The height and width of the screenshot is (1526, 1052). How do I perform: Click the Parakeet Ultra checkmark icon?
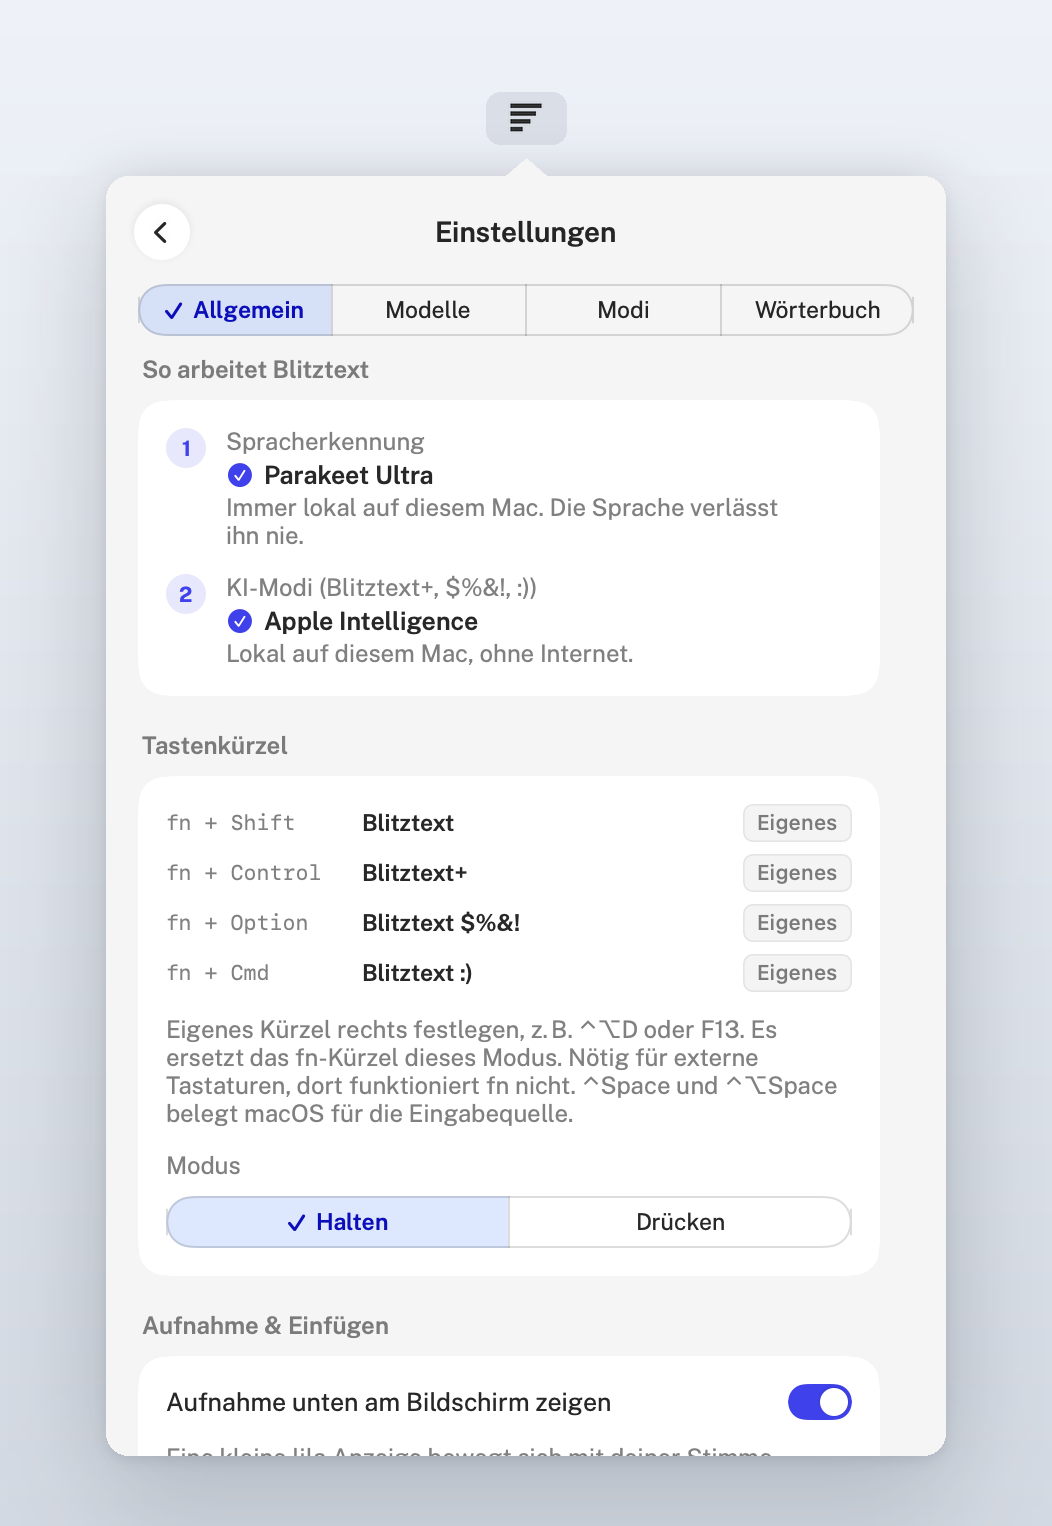240,475
